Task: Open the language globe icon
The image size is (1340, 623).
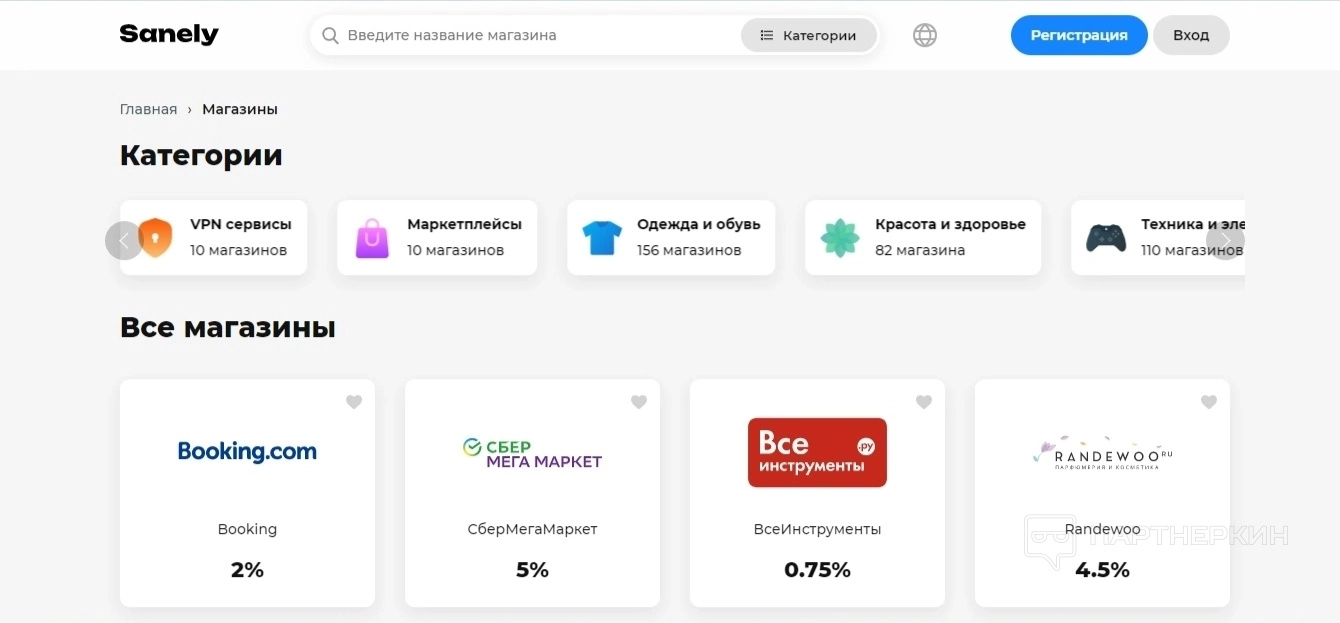Action: (x=925, y=36)
